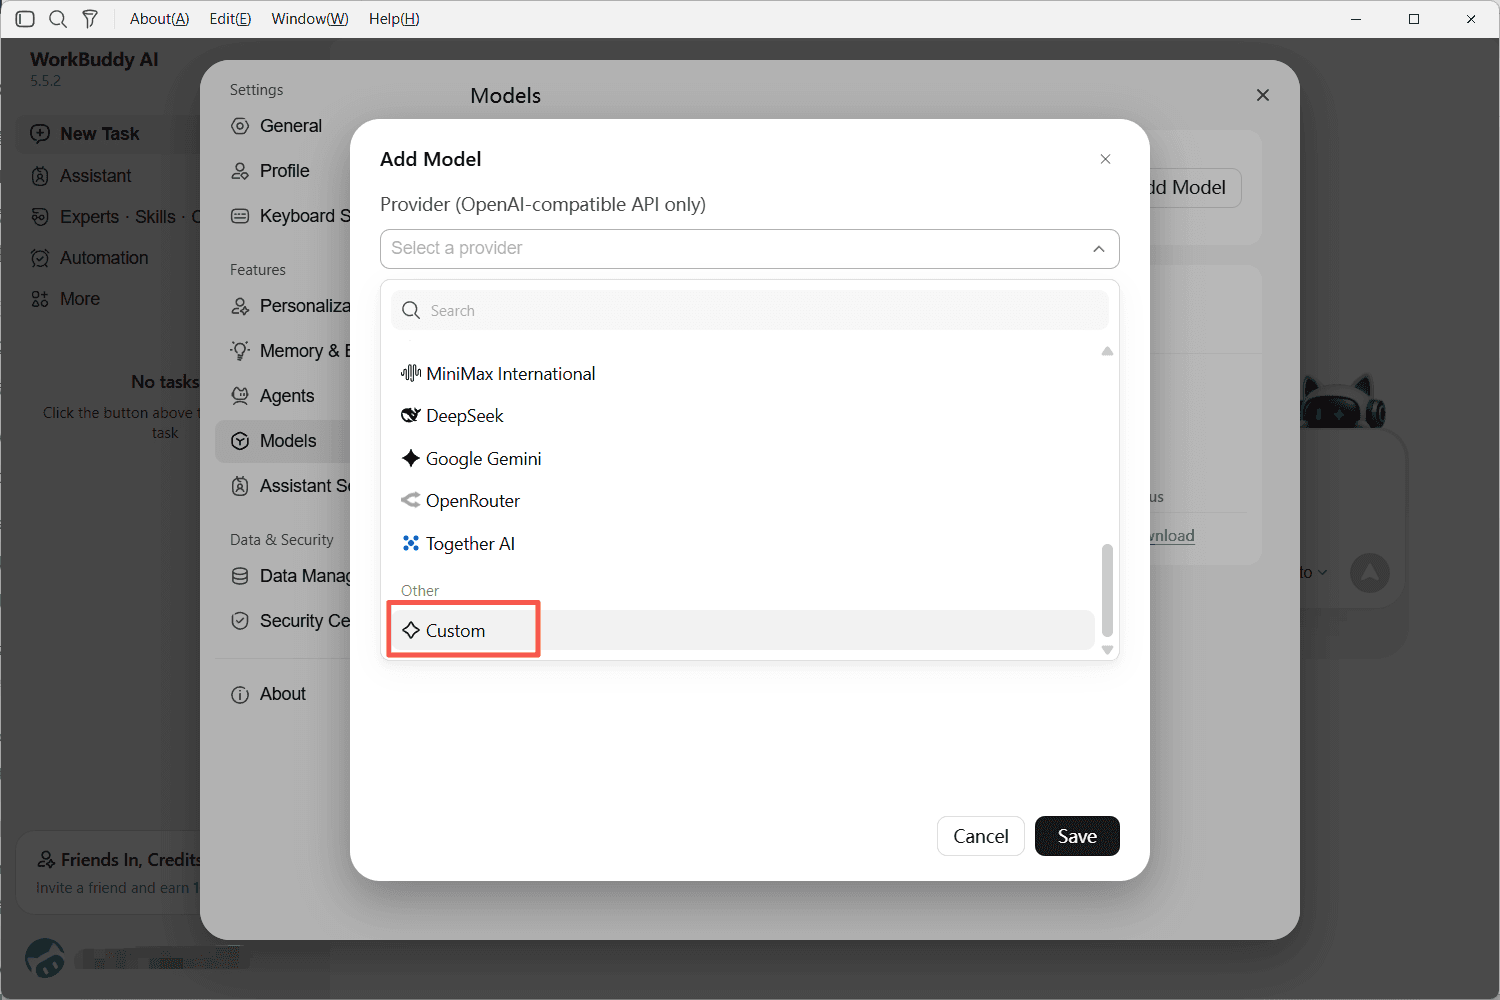Viewport: 1500px width, 1000px height.
Task: Open General settings
Action: click(x=283, y=126)
